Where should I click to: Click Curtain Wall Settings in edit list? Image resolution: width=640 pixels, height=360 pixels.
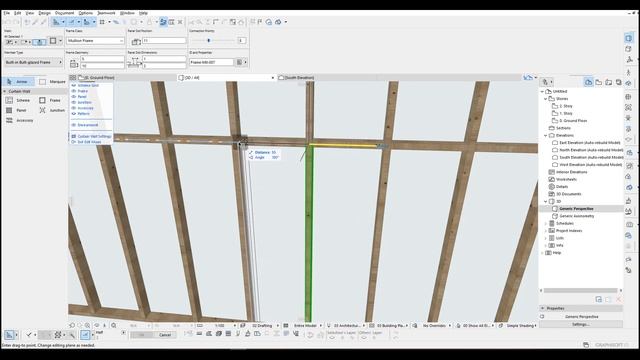[x=91, y=136]
